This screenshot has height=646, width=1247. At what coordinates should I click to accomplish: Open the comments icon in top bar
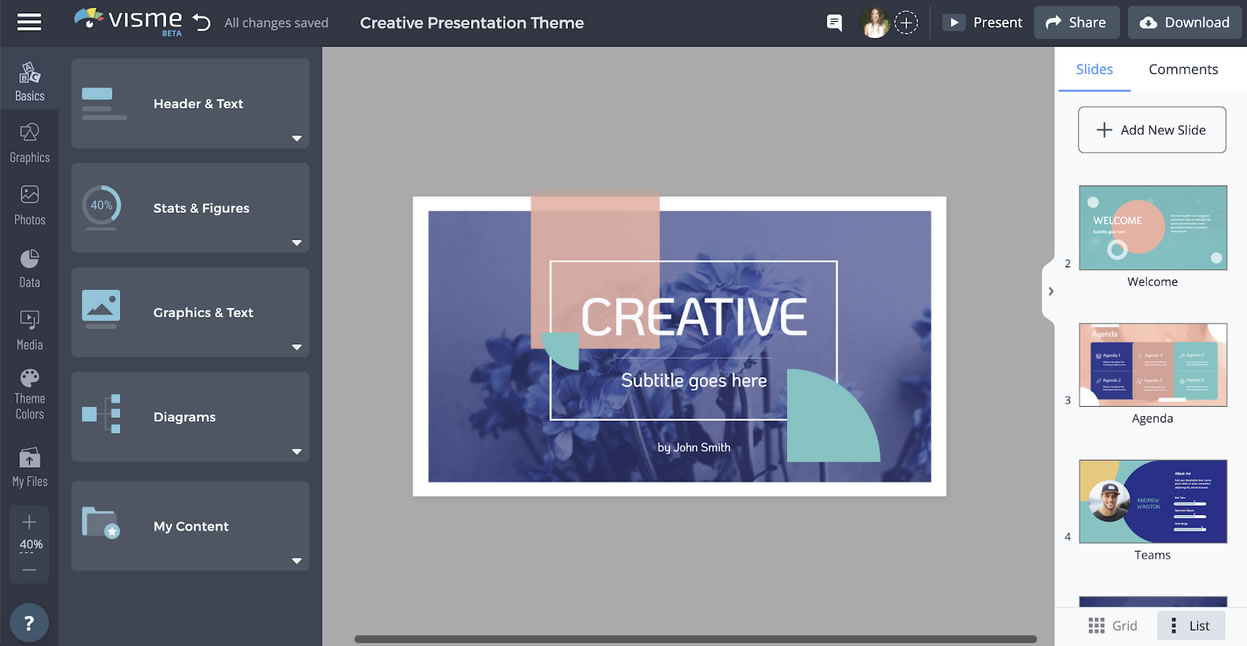(833, 21)
